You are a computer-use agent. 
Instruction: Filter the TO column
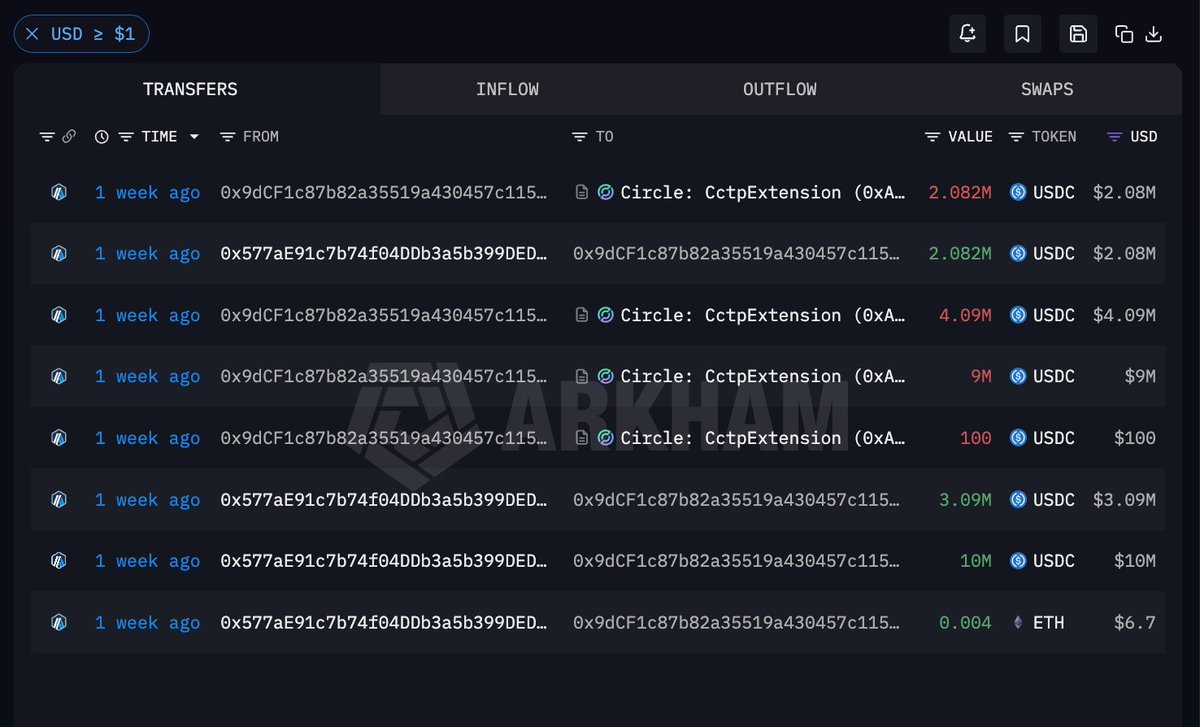click(x=580, y=137)
